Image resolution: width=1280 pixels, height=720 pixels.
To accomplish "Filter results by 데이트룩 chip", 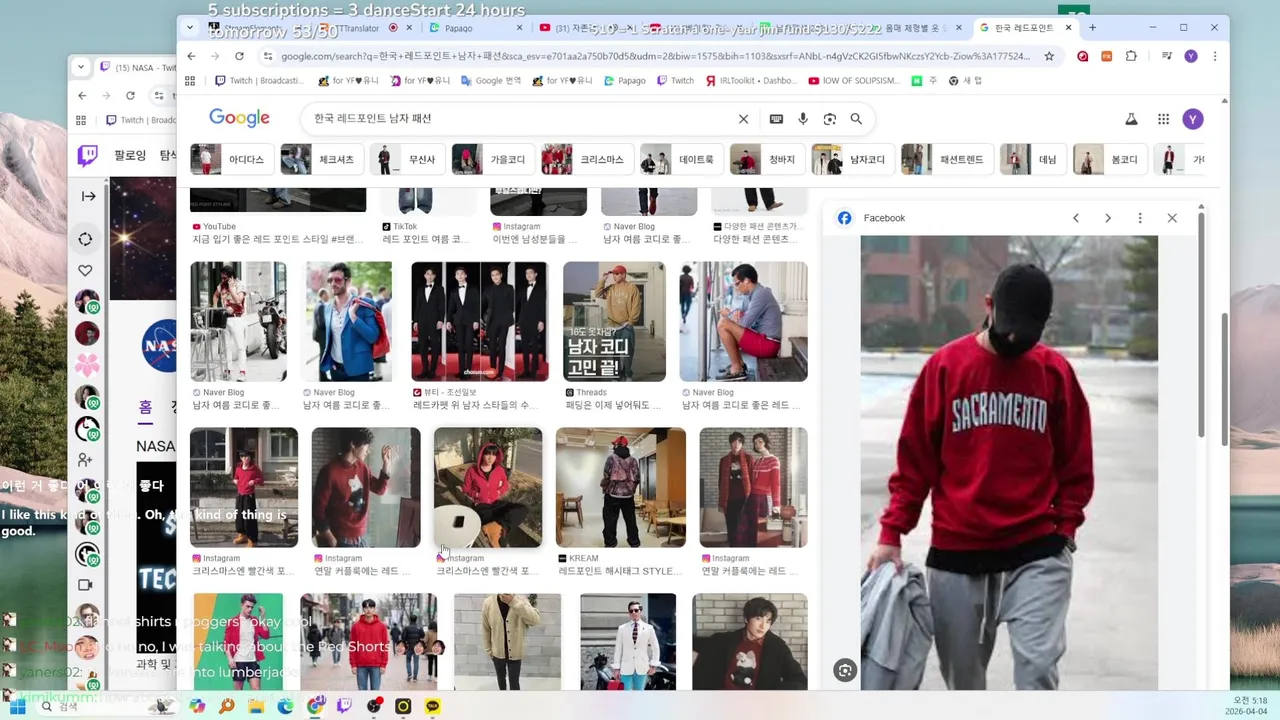I will click(x=682, y=159).
